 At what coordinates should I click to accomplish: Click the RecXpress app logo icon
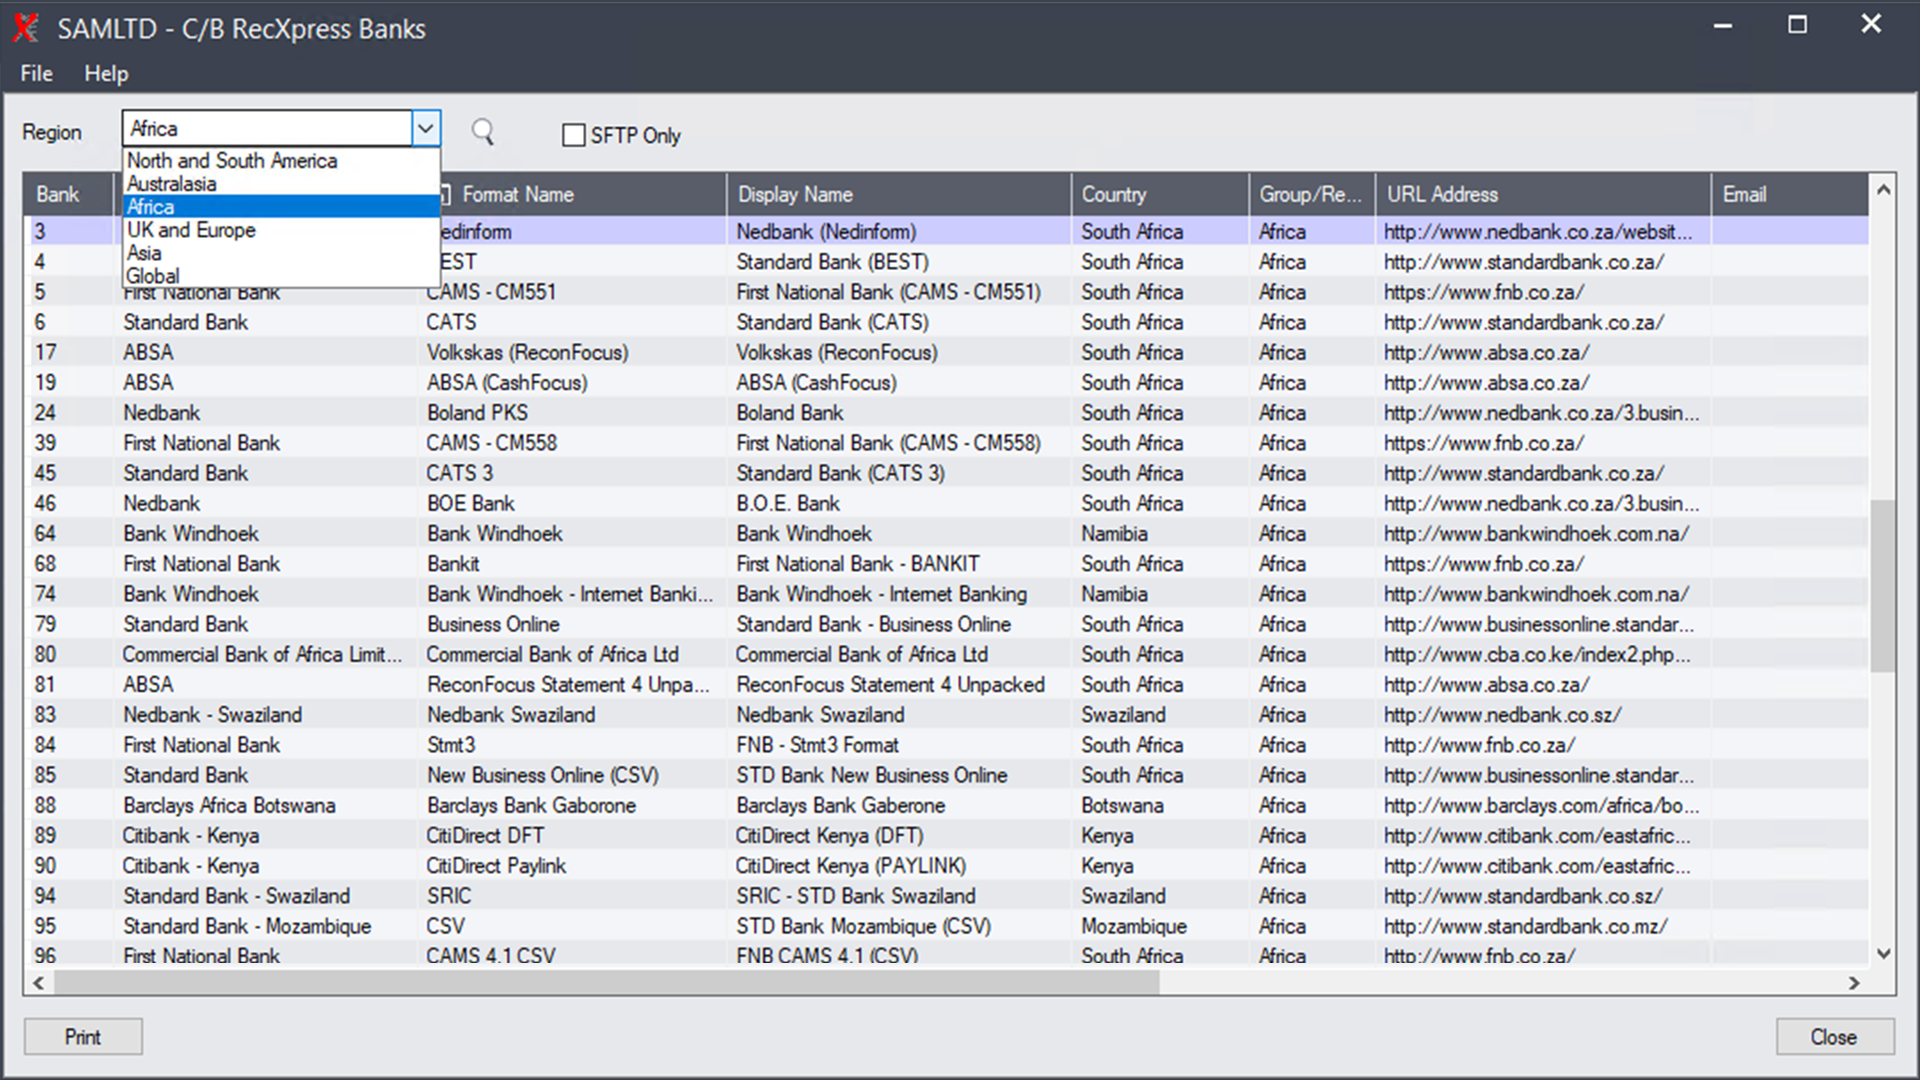(26, 28)
